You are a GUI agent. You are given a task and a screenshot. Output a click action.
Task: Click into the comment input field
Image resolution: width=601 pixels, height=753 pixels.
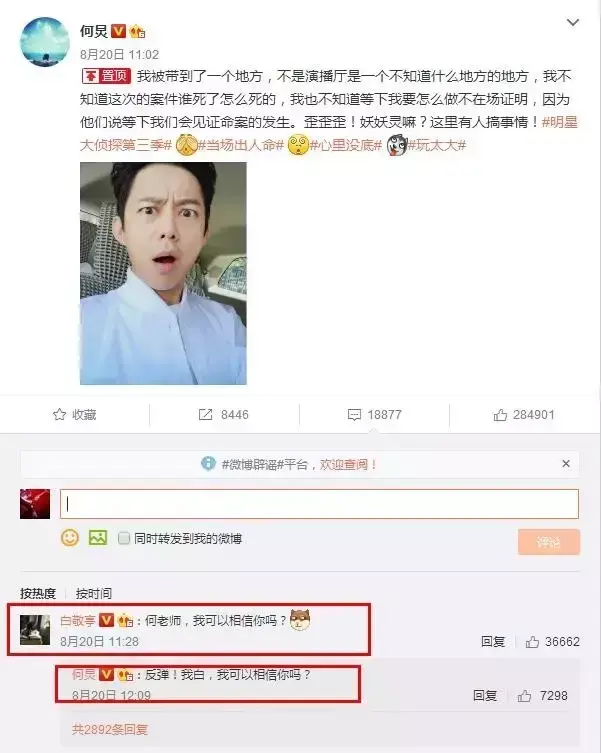[x=319, y=504]
